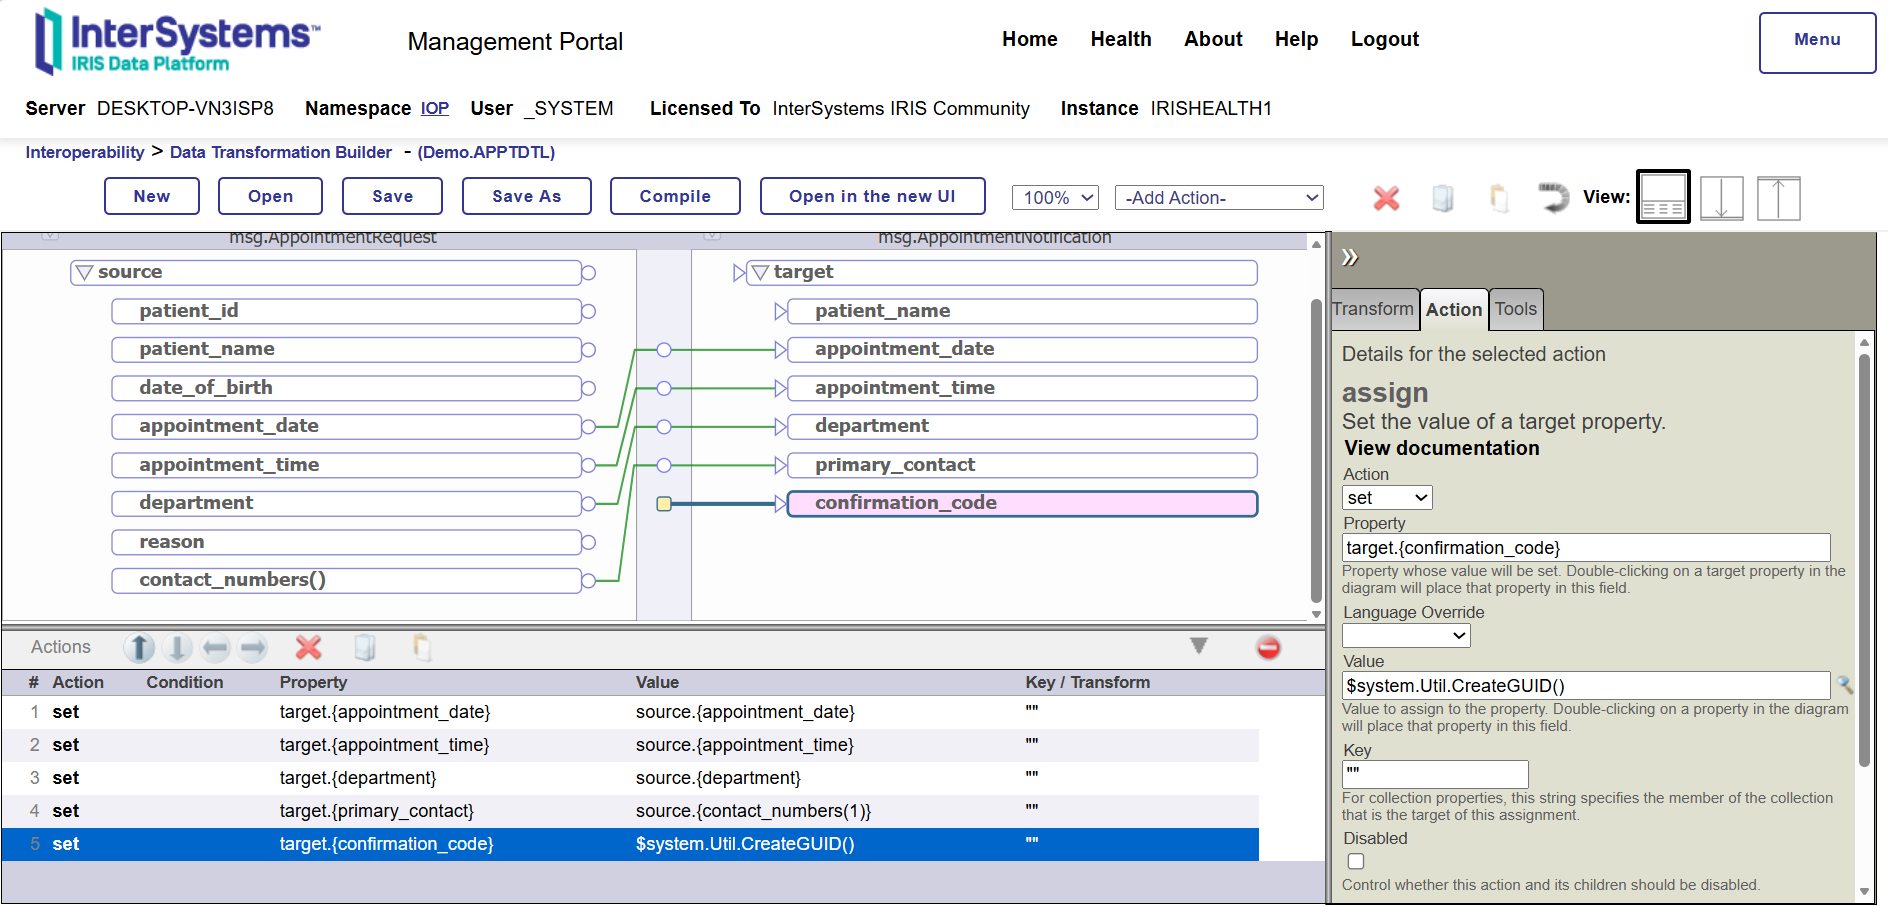Switch to the view showing only the diagram
1888x906 pixels.
1721,198
